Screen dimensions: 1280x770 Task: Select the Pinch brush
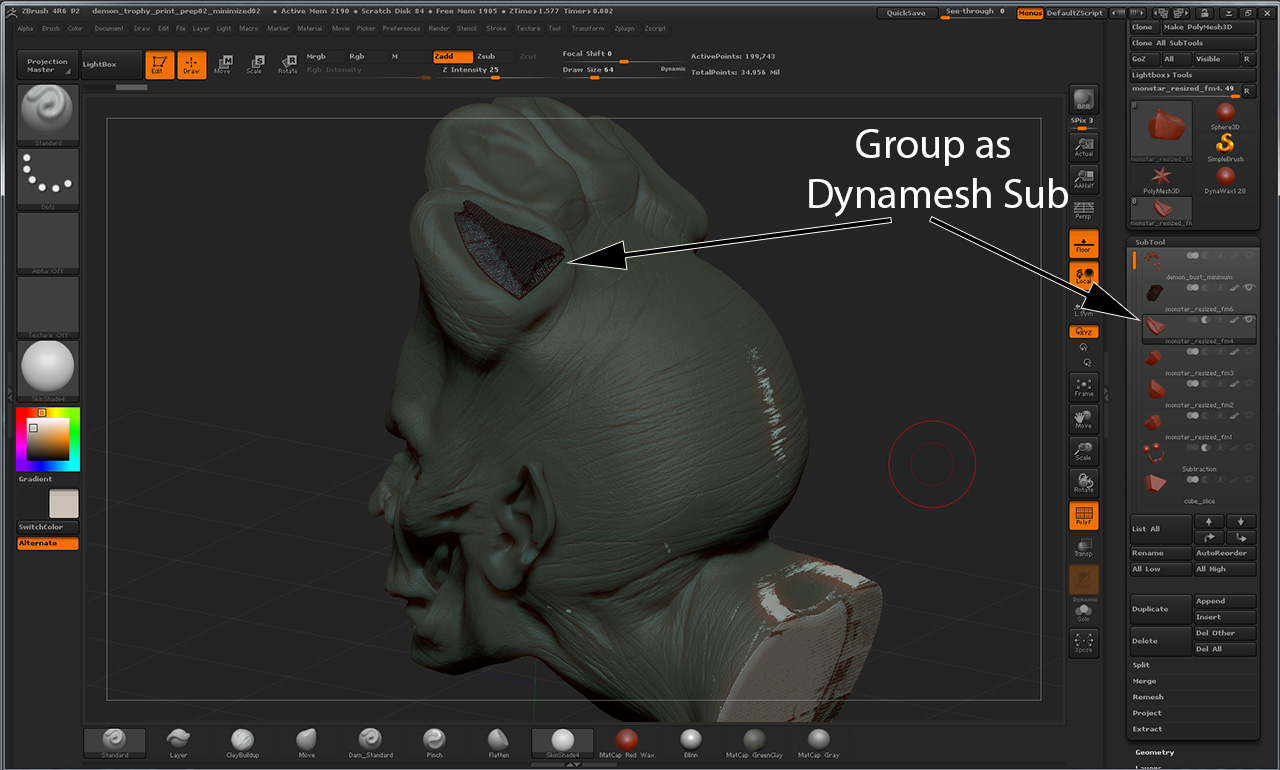[x=434, y=743]
